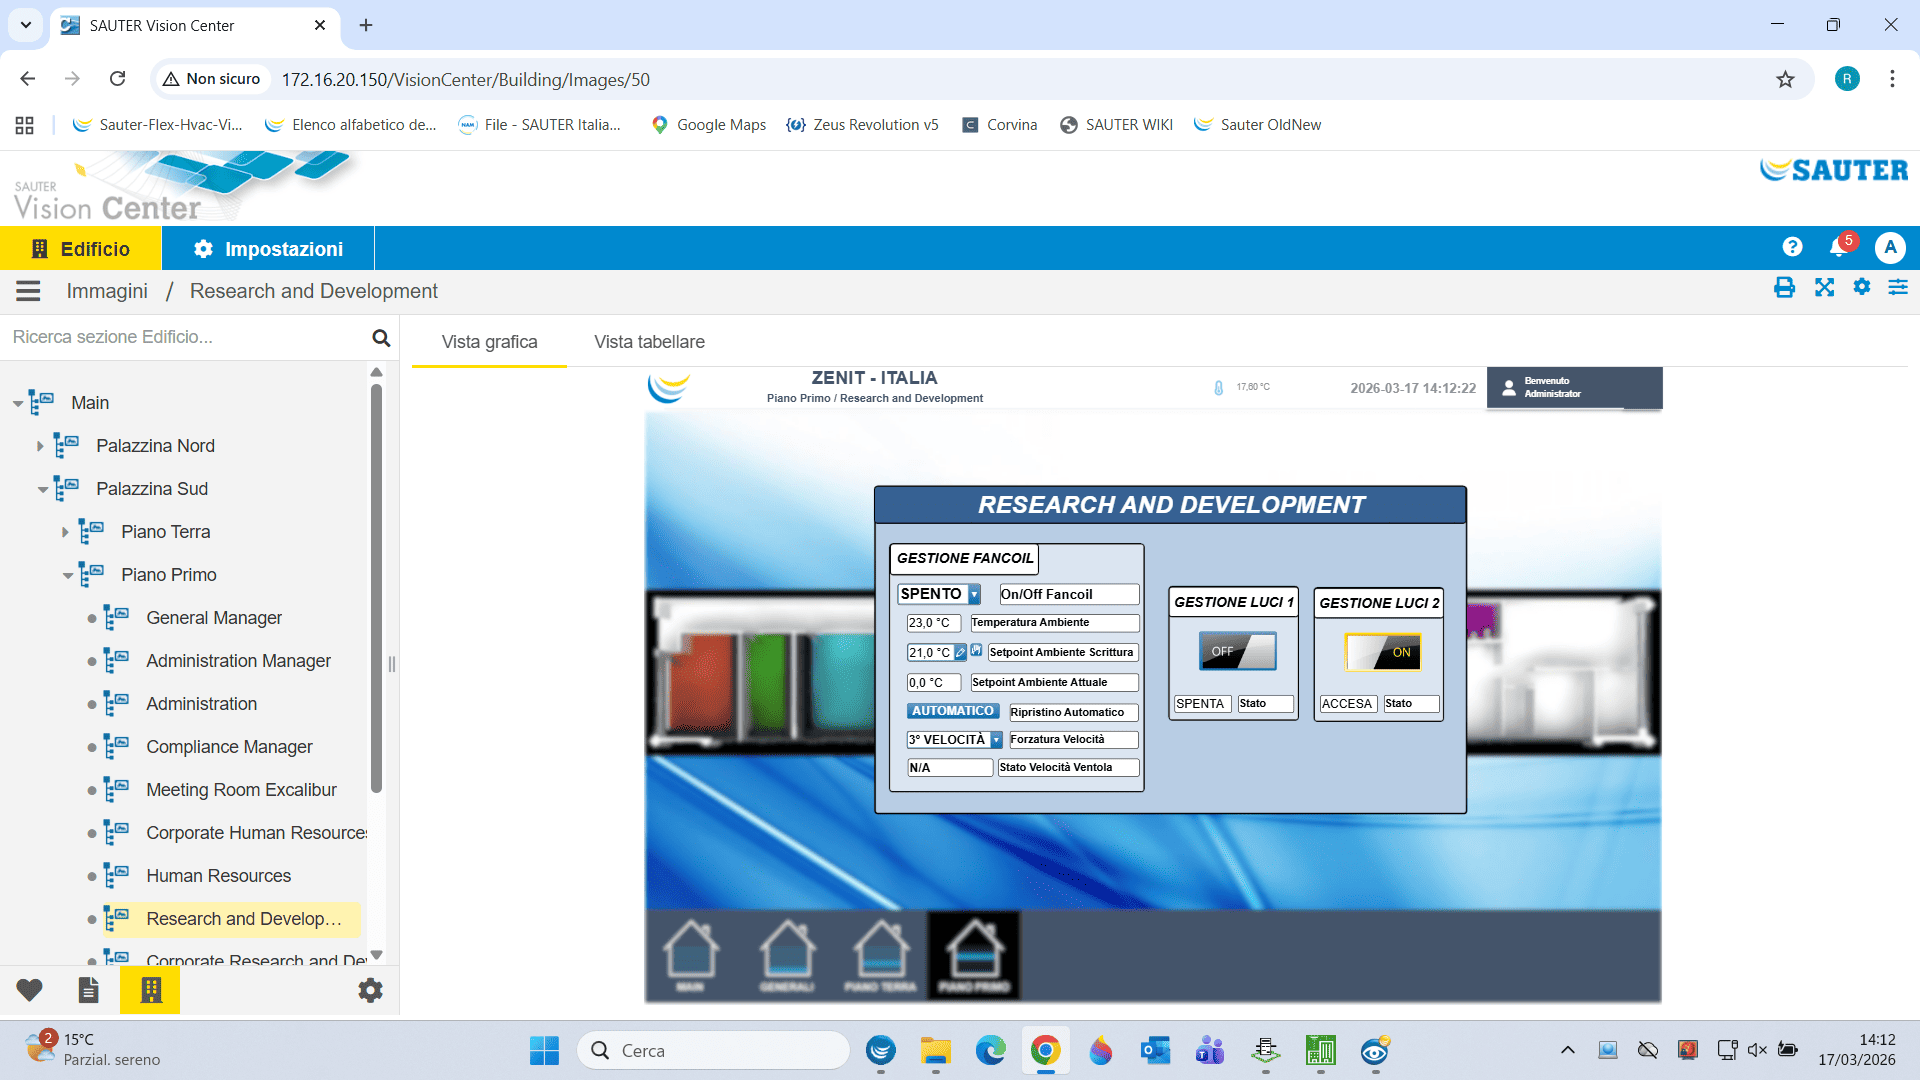Open the Impostazioni menu tab
Screen dimensions: 1920x1080
(x=268, y=249)
